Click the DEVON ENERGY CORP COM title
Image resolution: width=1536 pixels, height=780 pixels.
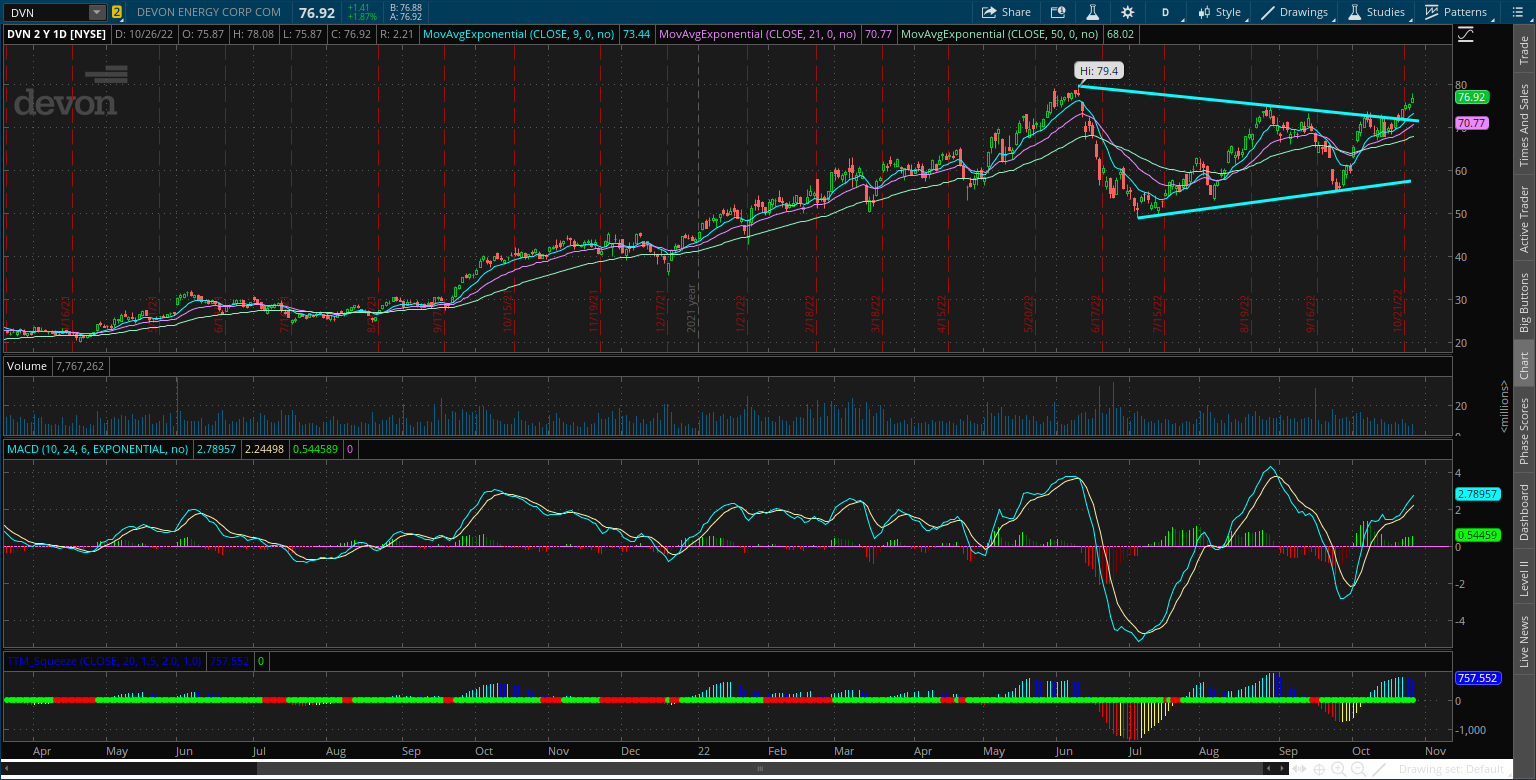[x=207, y=12]
